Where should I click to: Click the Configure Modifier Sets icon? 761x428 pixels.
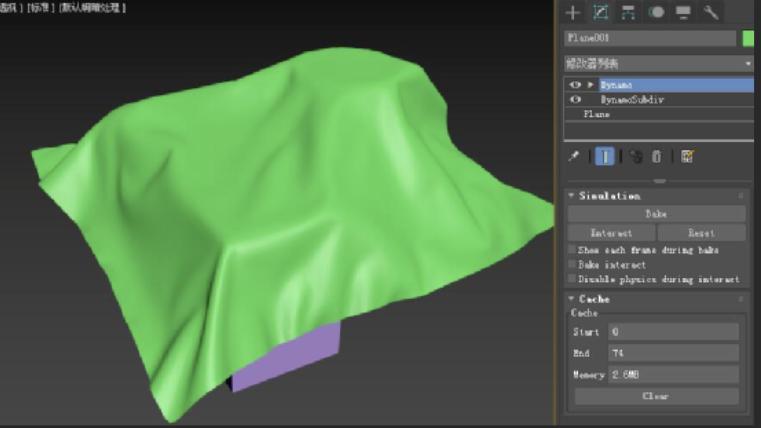(687, 156)
